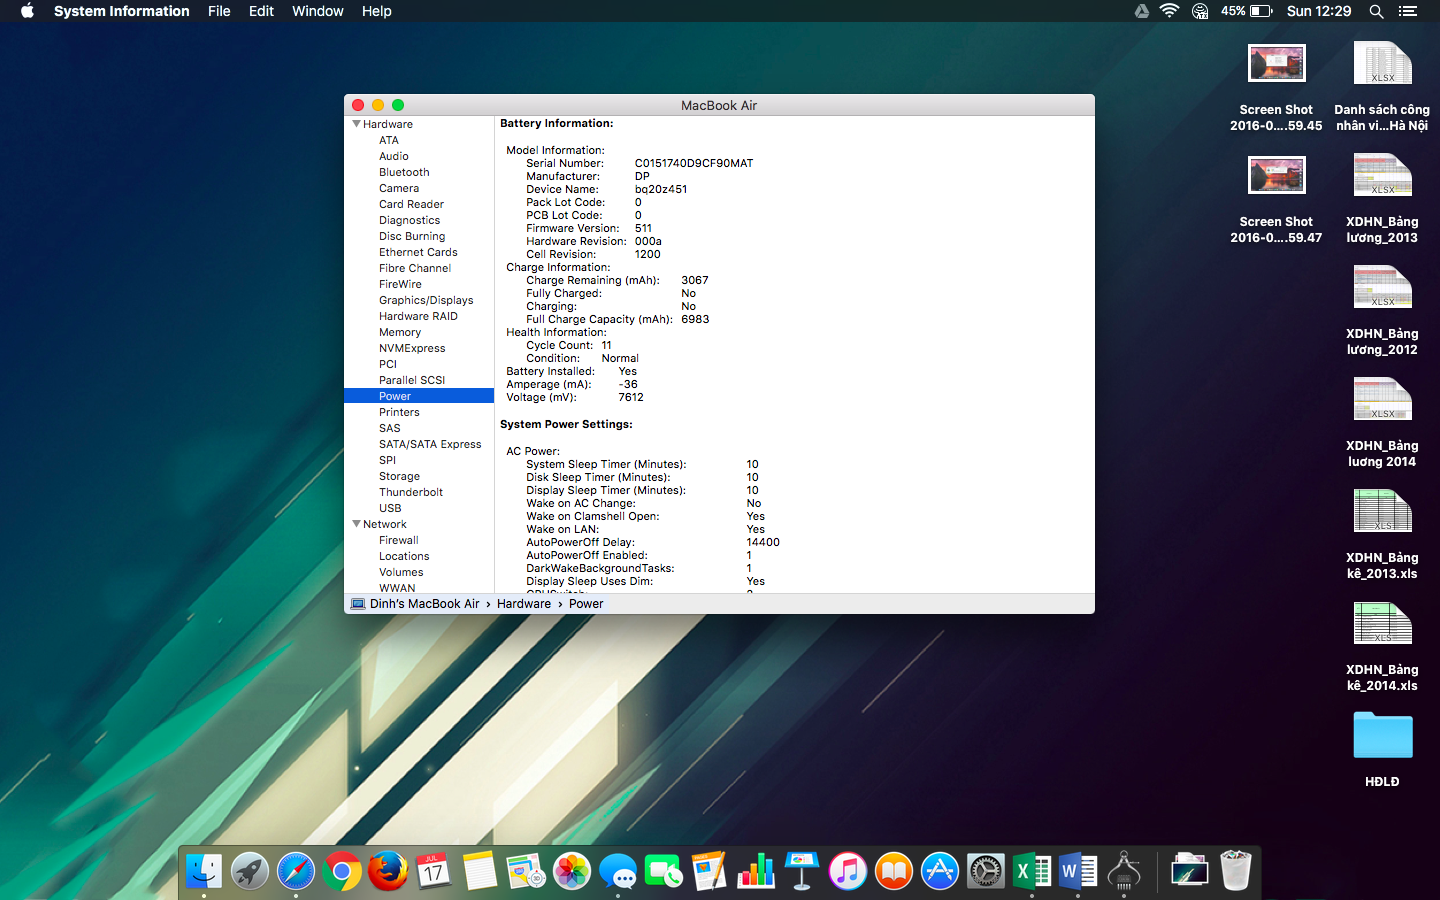
Task: Select XDHN_Bảng lương_2013 file on desktop
Action: [1382, 176]
